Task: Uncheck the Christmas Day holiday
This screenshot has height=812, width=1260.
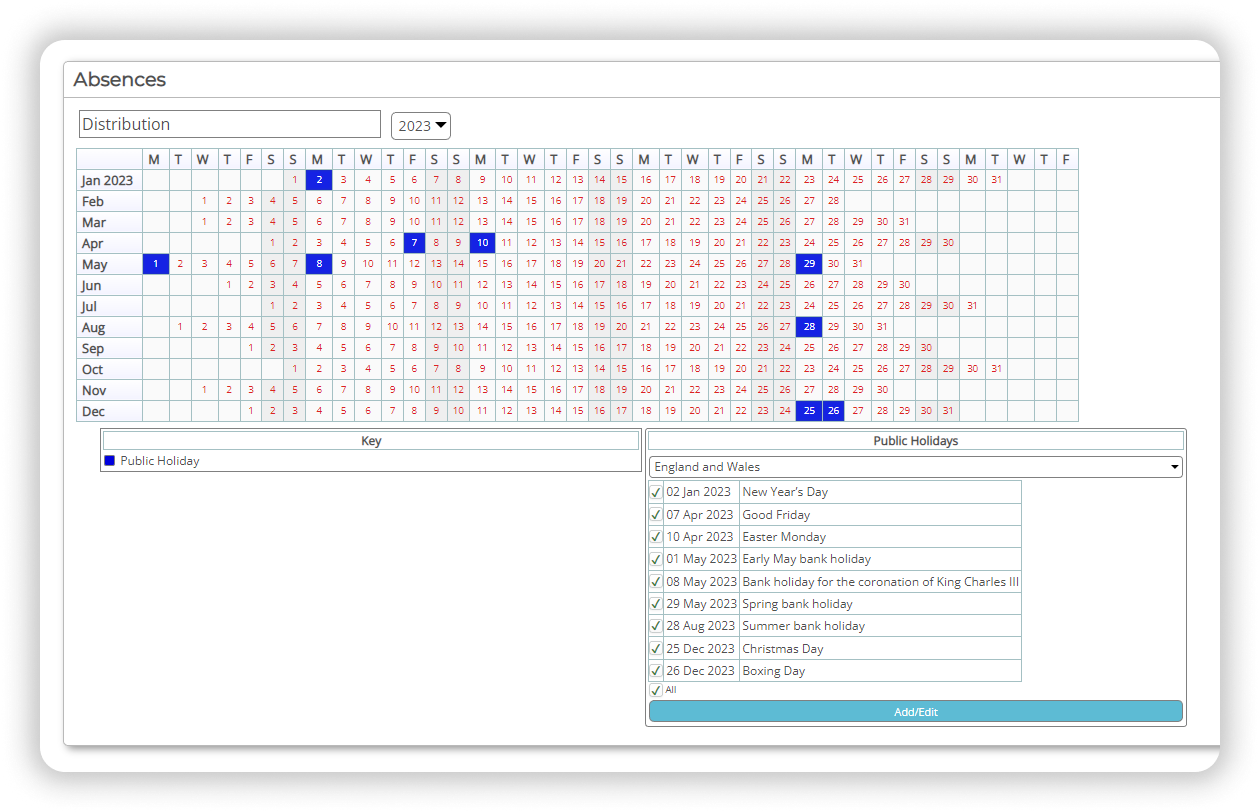Action: pyautogui.click(x=656, y=648)
